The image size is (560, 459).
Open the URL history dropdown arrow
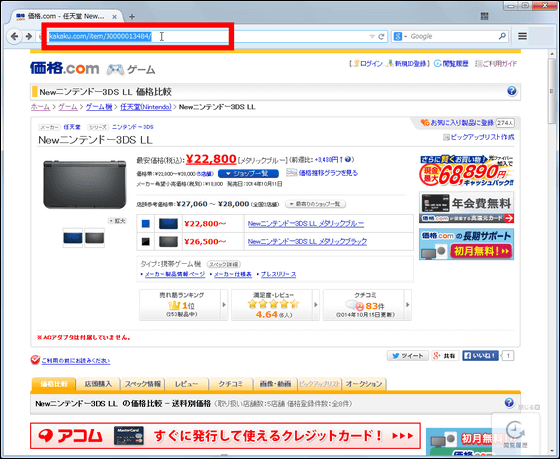pos(372,36)
